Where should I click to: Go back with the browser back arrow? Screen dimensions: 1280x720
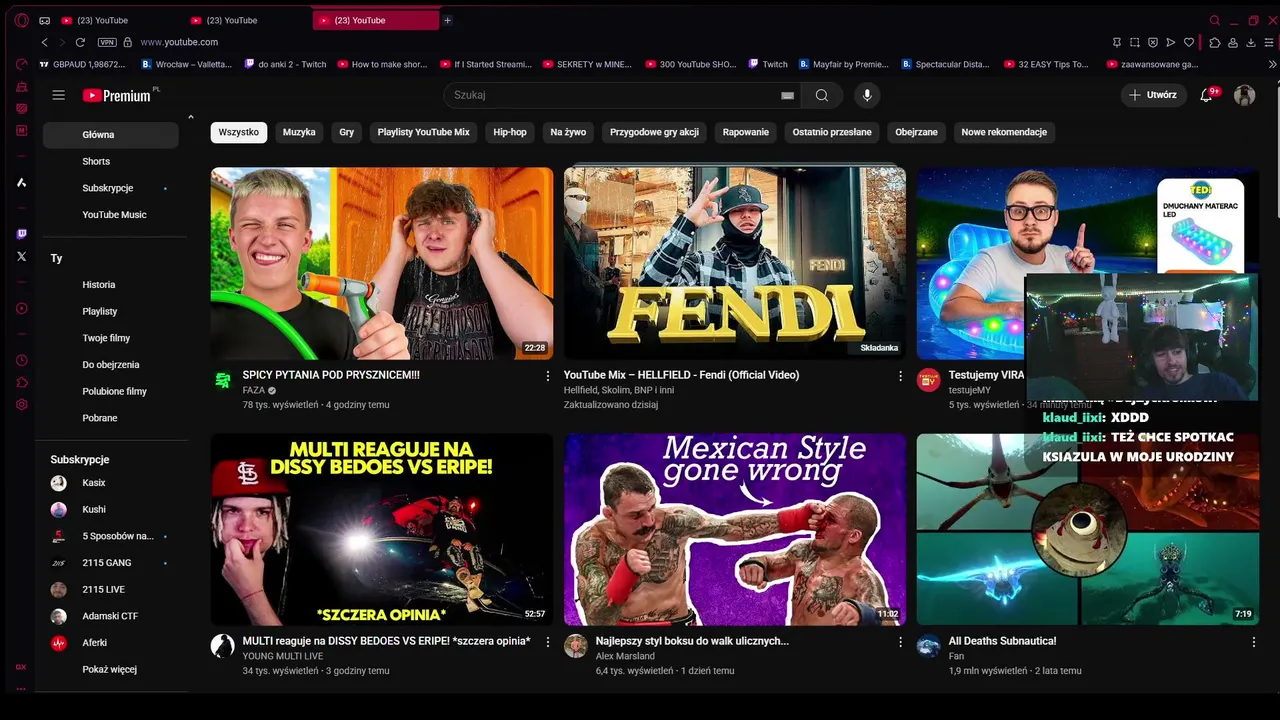coord(44,42)
